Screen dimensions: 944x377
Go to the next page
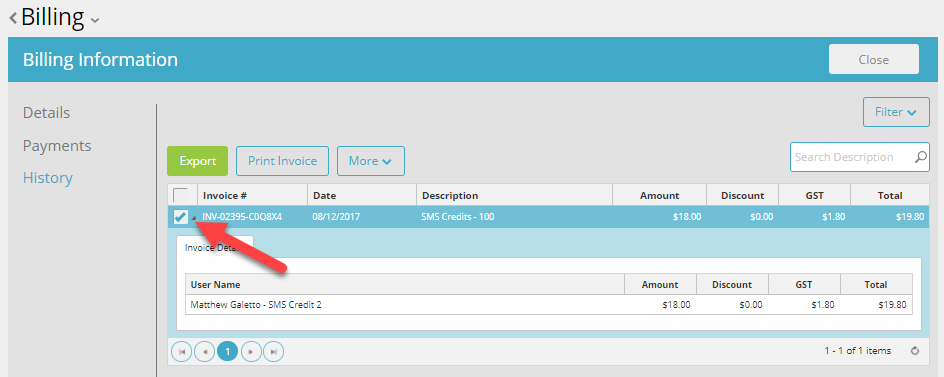251,351
